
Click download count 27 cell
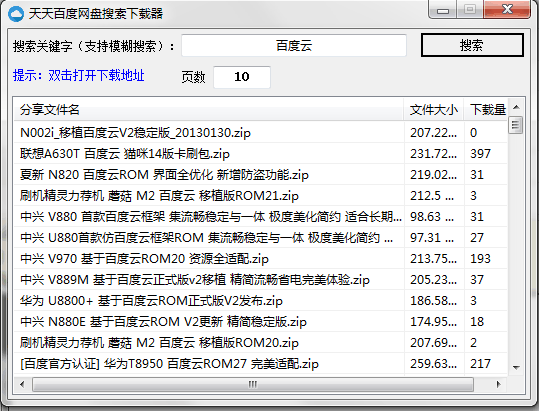pyautogui.click(x=477, y=237)
